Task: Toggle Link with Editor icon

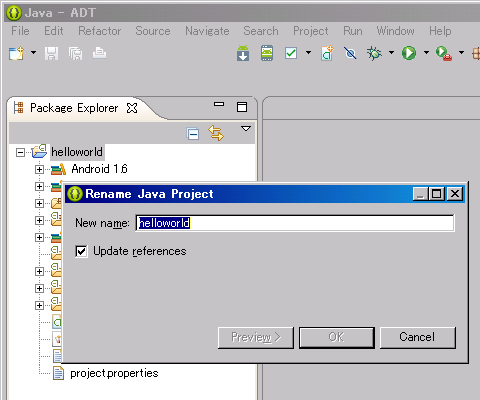Action: pos(216,133)
